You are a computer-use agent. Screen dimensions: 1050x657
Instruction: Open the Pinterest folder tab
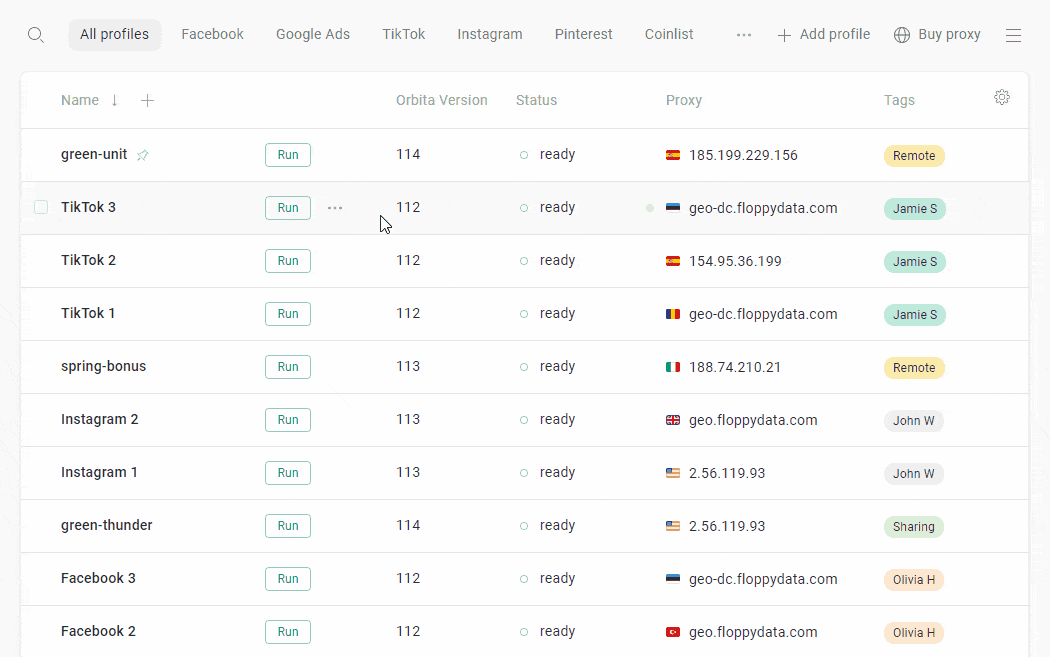[x=583, y=35]
